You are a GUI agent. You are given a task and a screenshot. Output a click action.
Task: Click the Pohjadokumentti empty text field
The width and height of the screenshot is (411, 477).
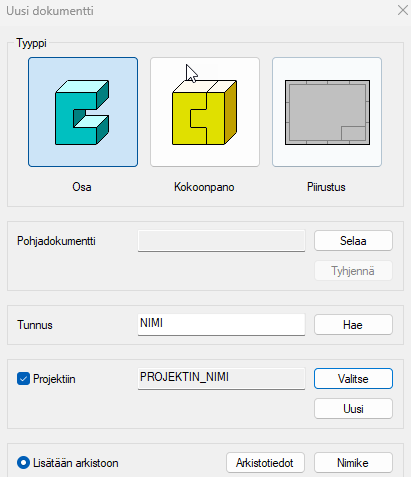221,241
